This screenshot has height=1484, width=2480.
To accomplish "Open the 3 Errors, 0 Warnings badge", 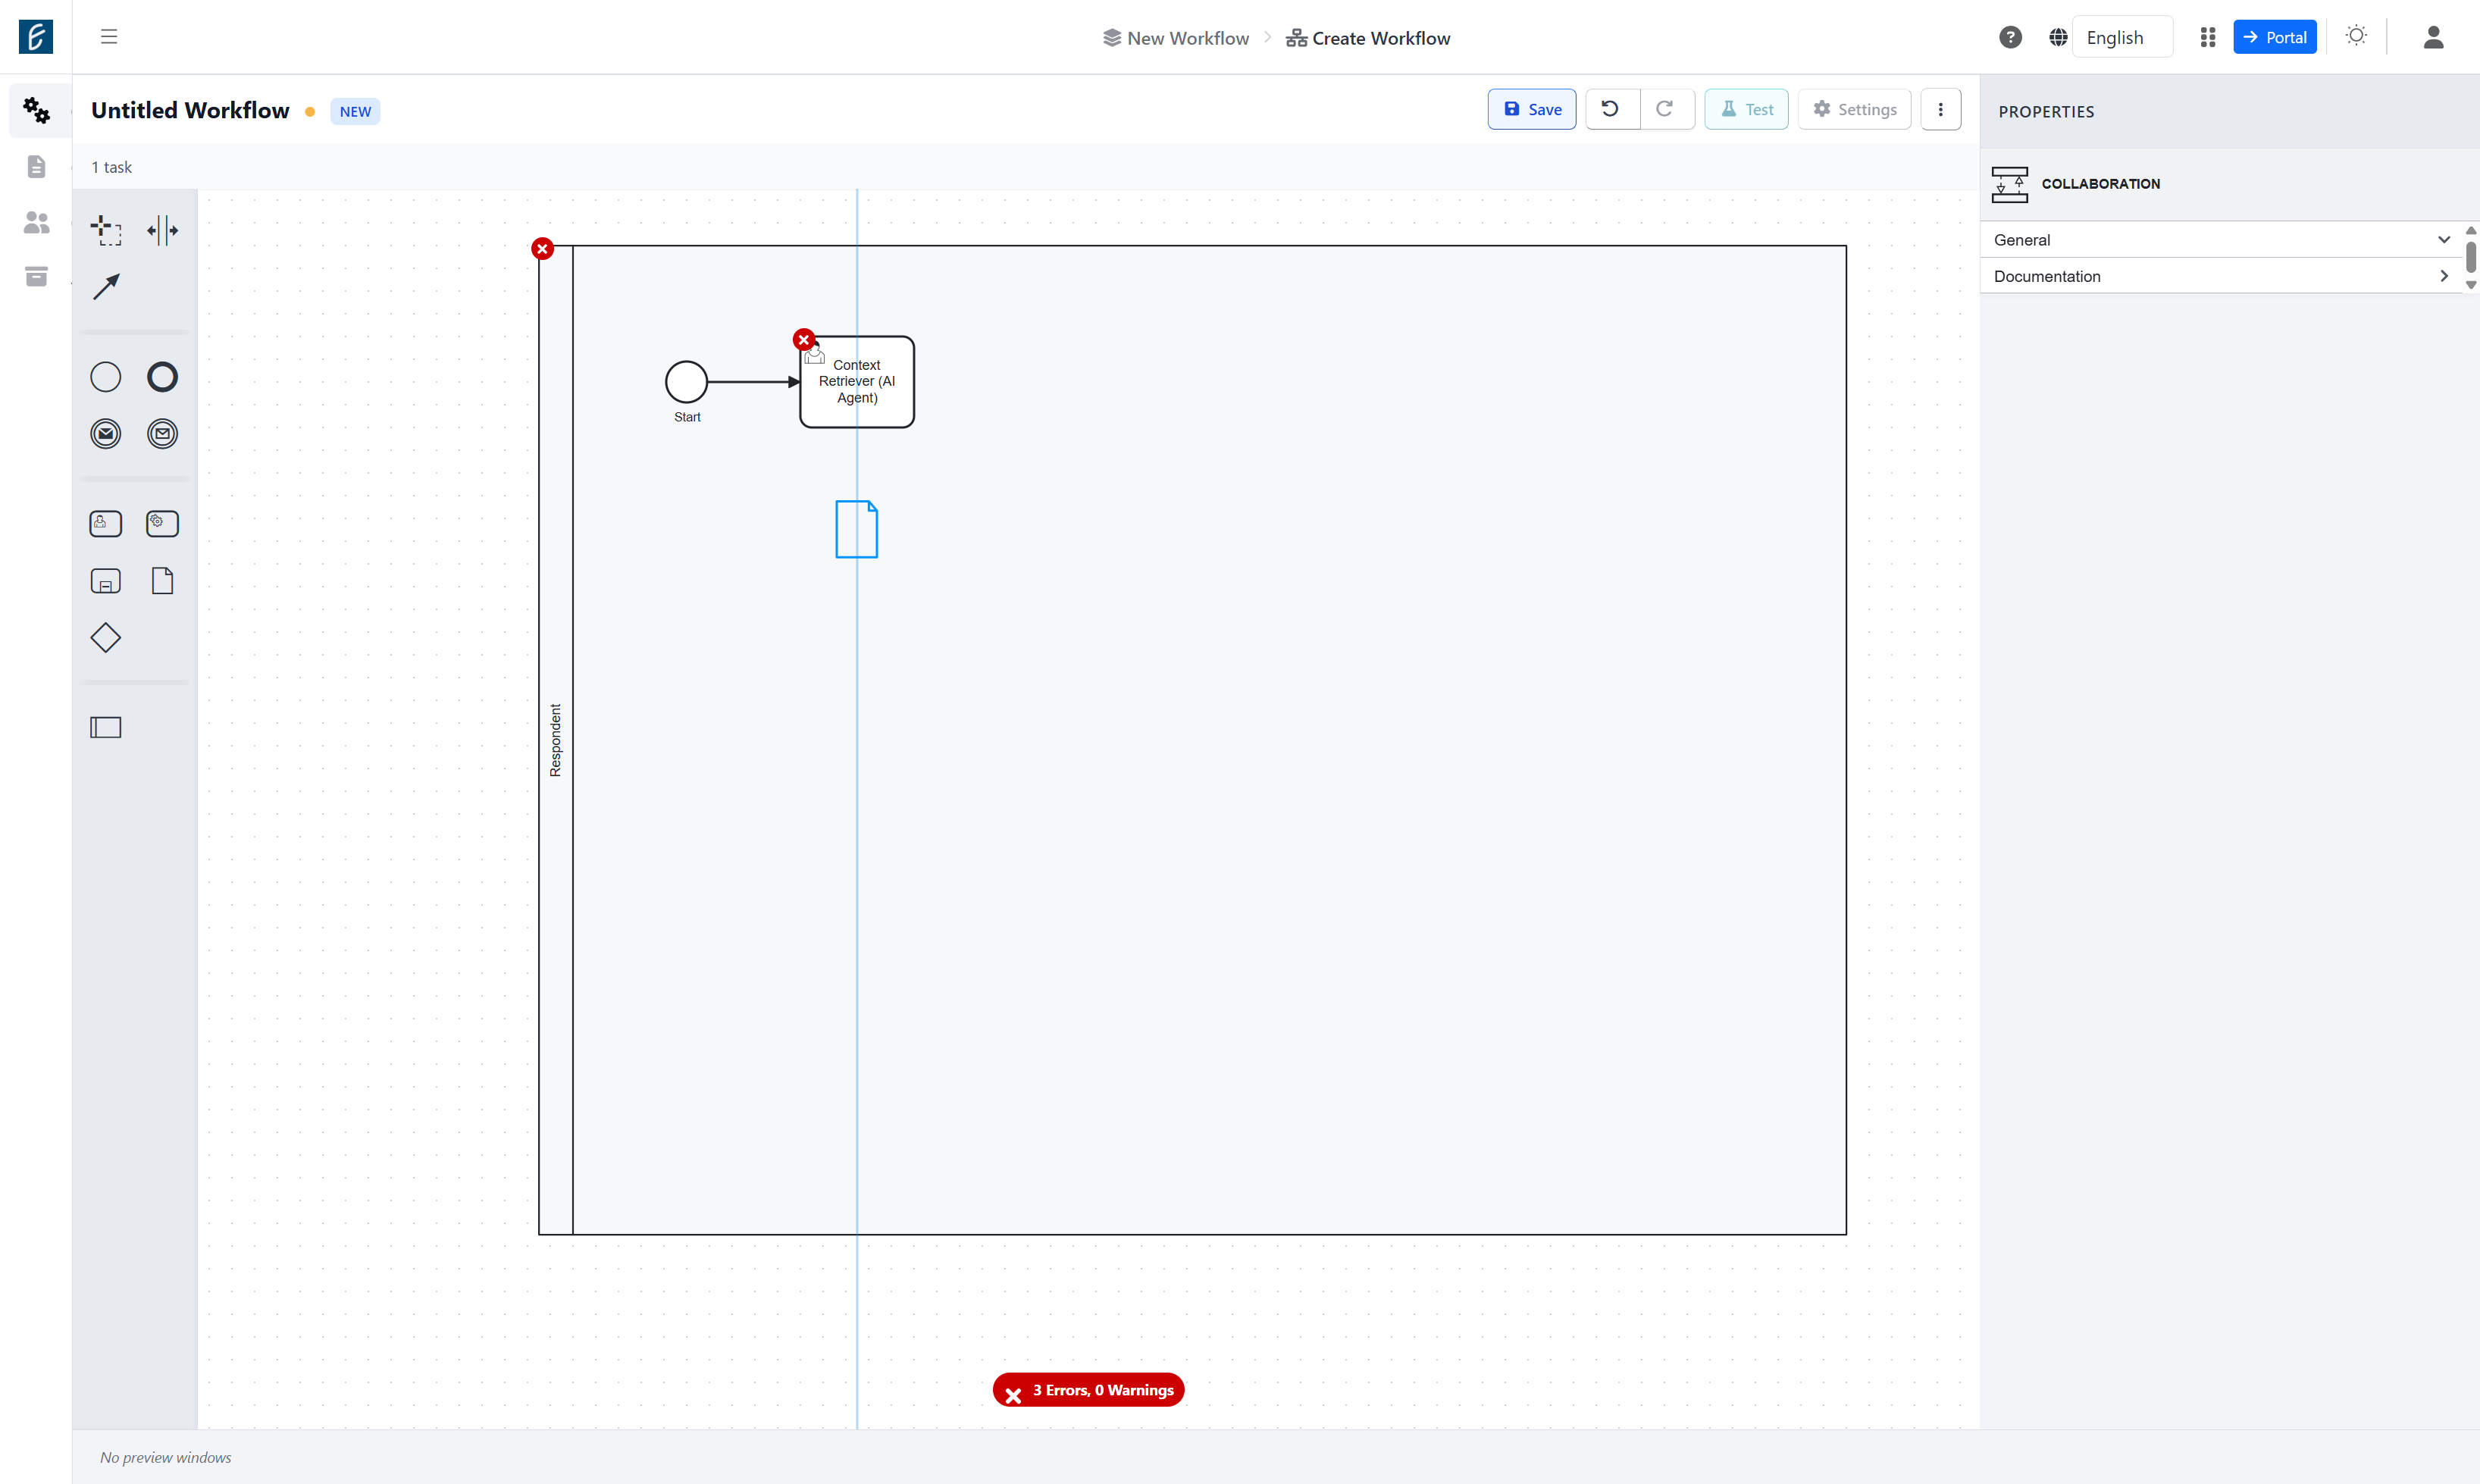I will [x=1088, y=1390].
